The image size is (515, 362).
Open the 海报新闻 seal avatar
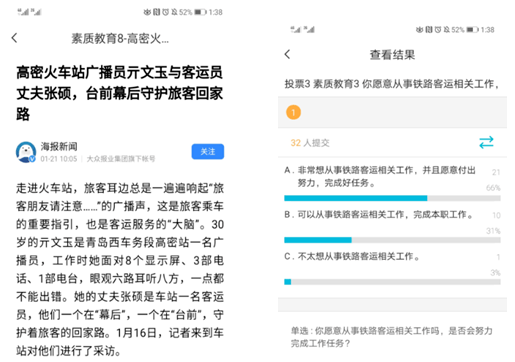26,152
